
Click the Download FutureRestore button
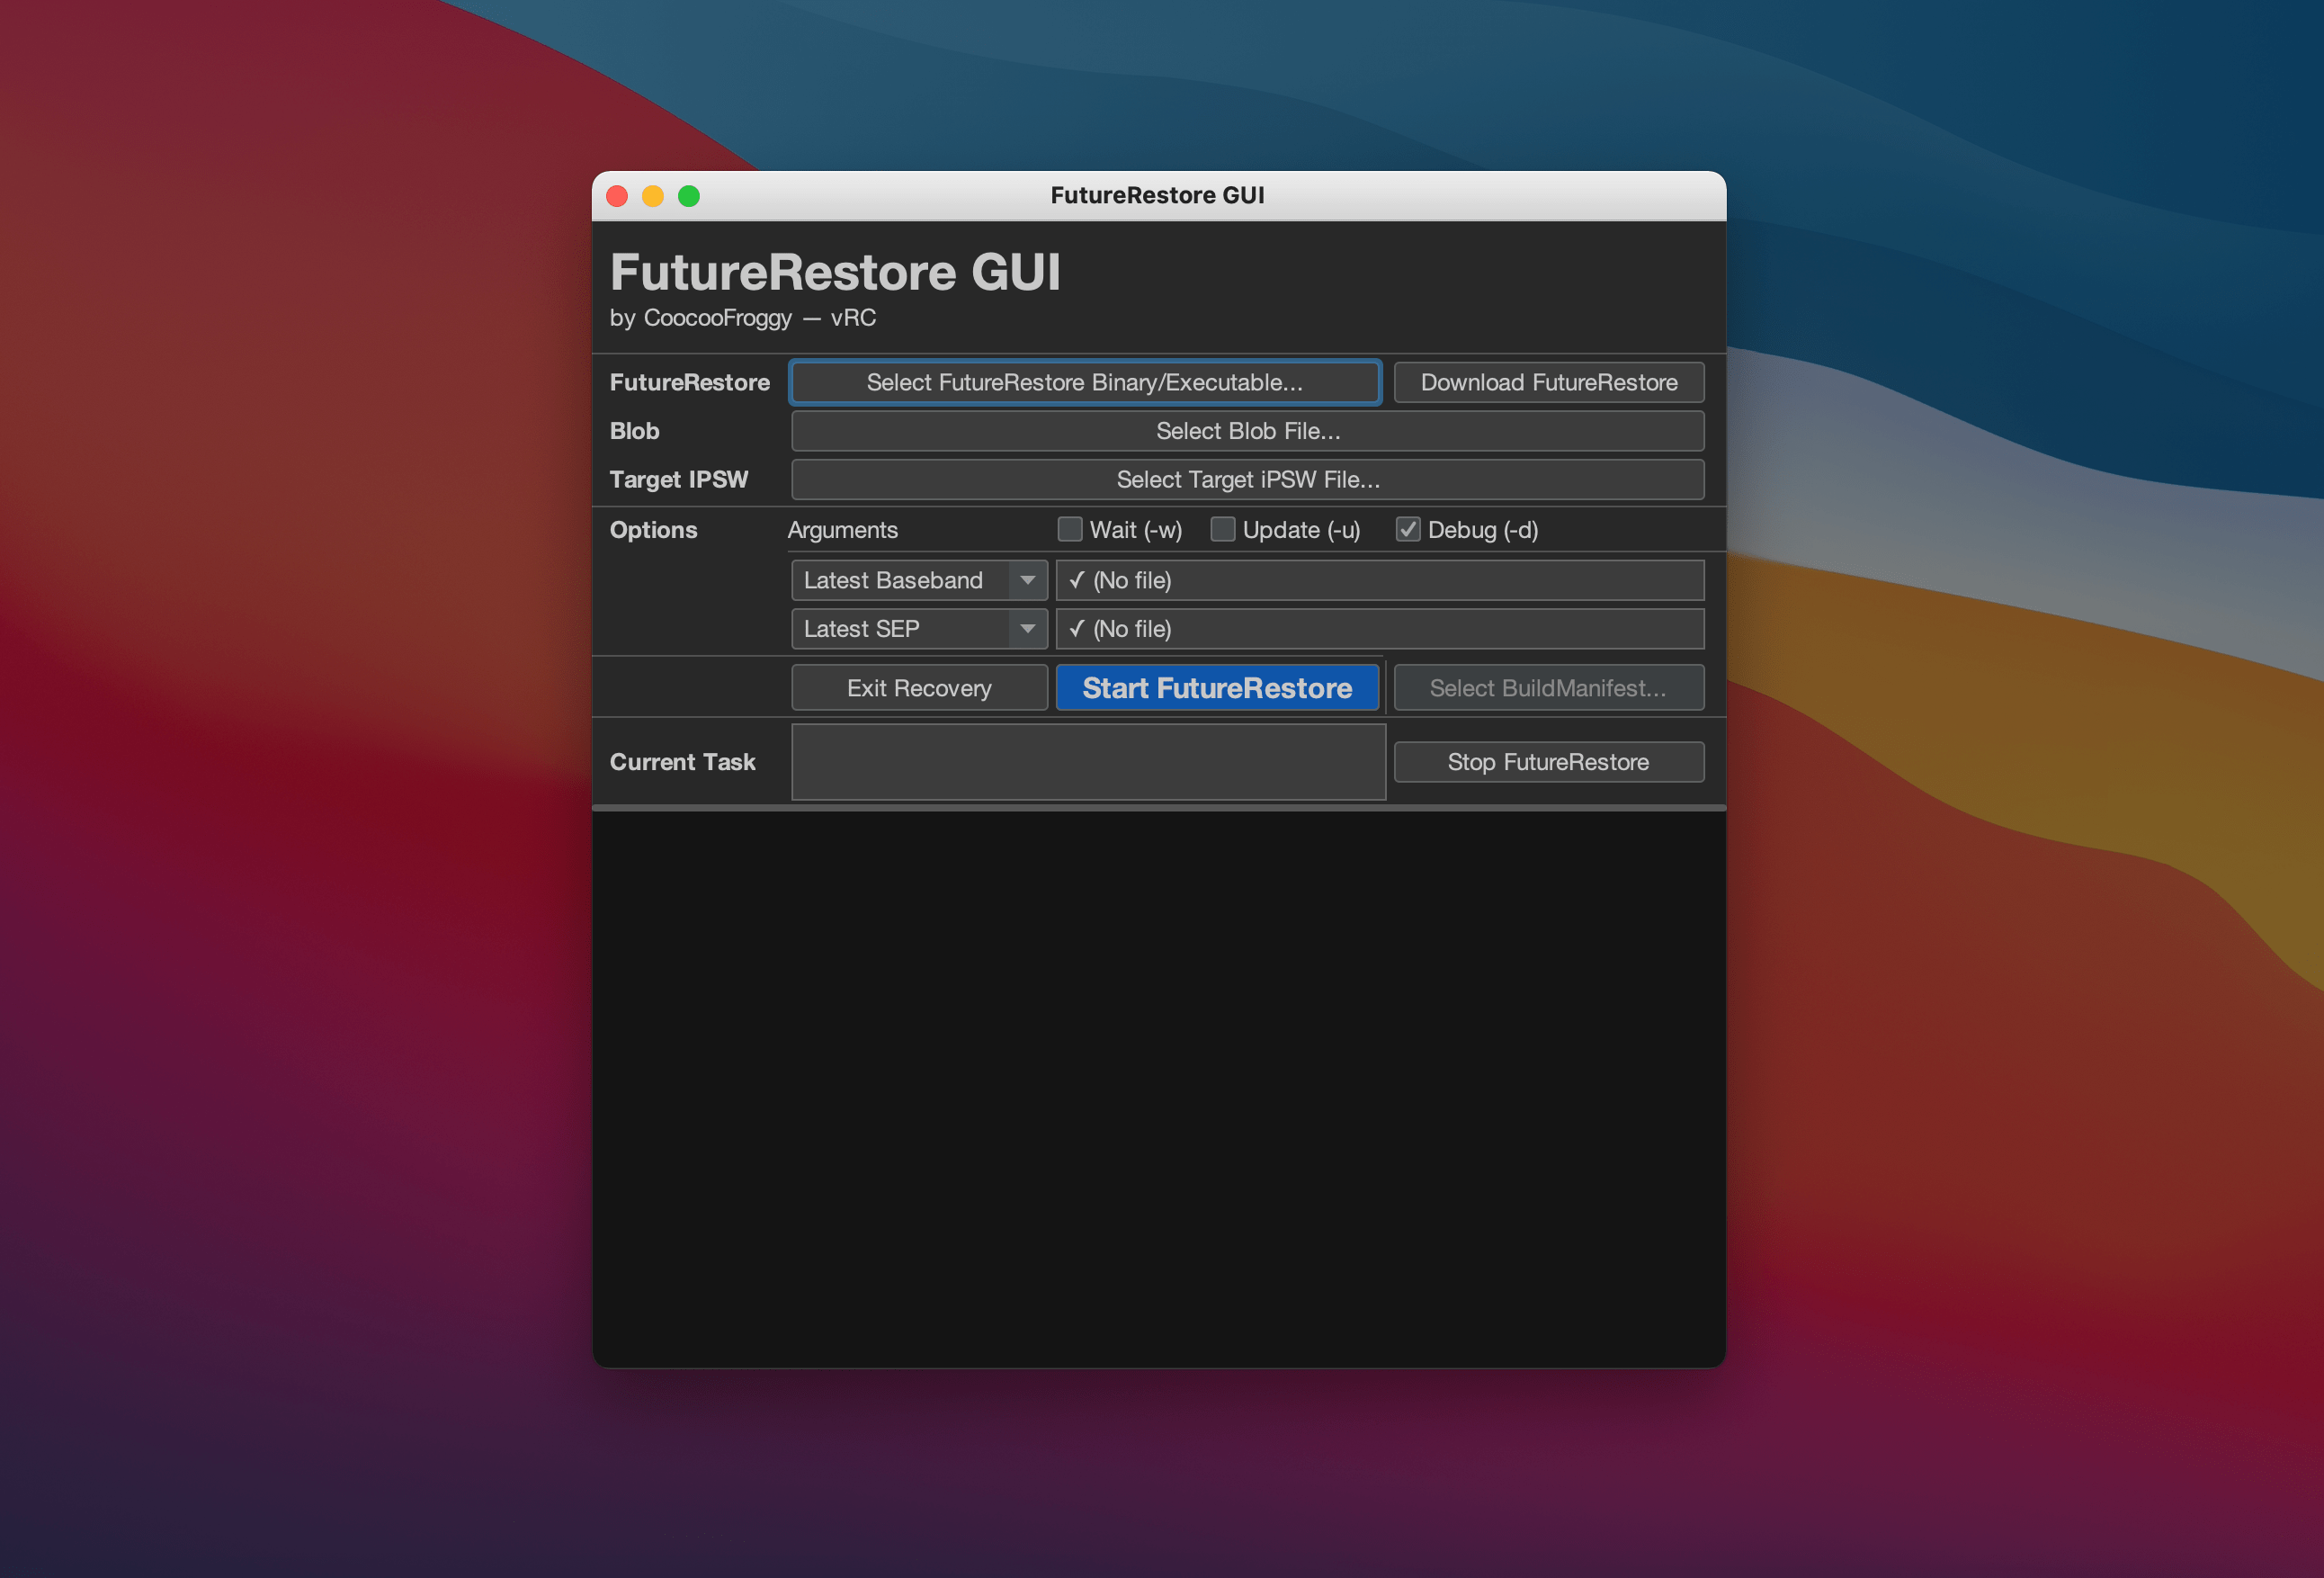pos(1546,381)
